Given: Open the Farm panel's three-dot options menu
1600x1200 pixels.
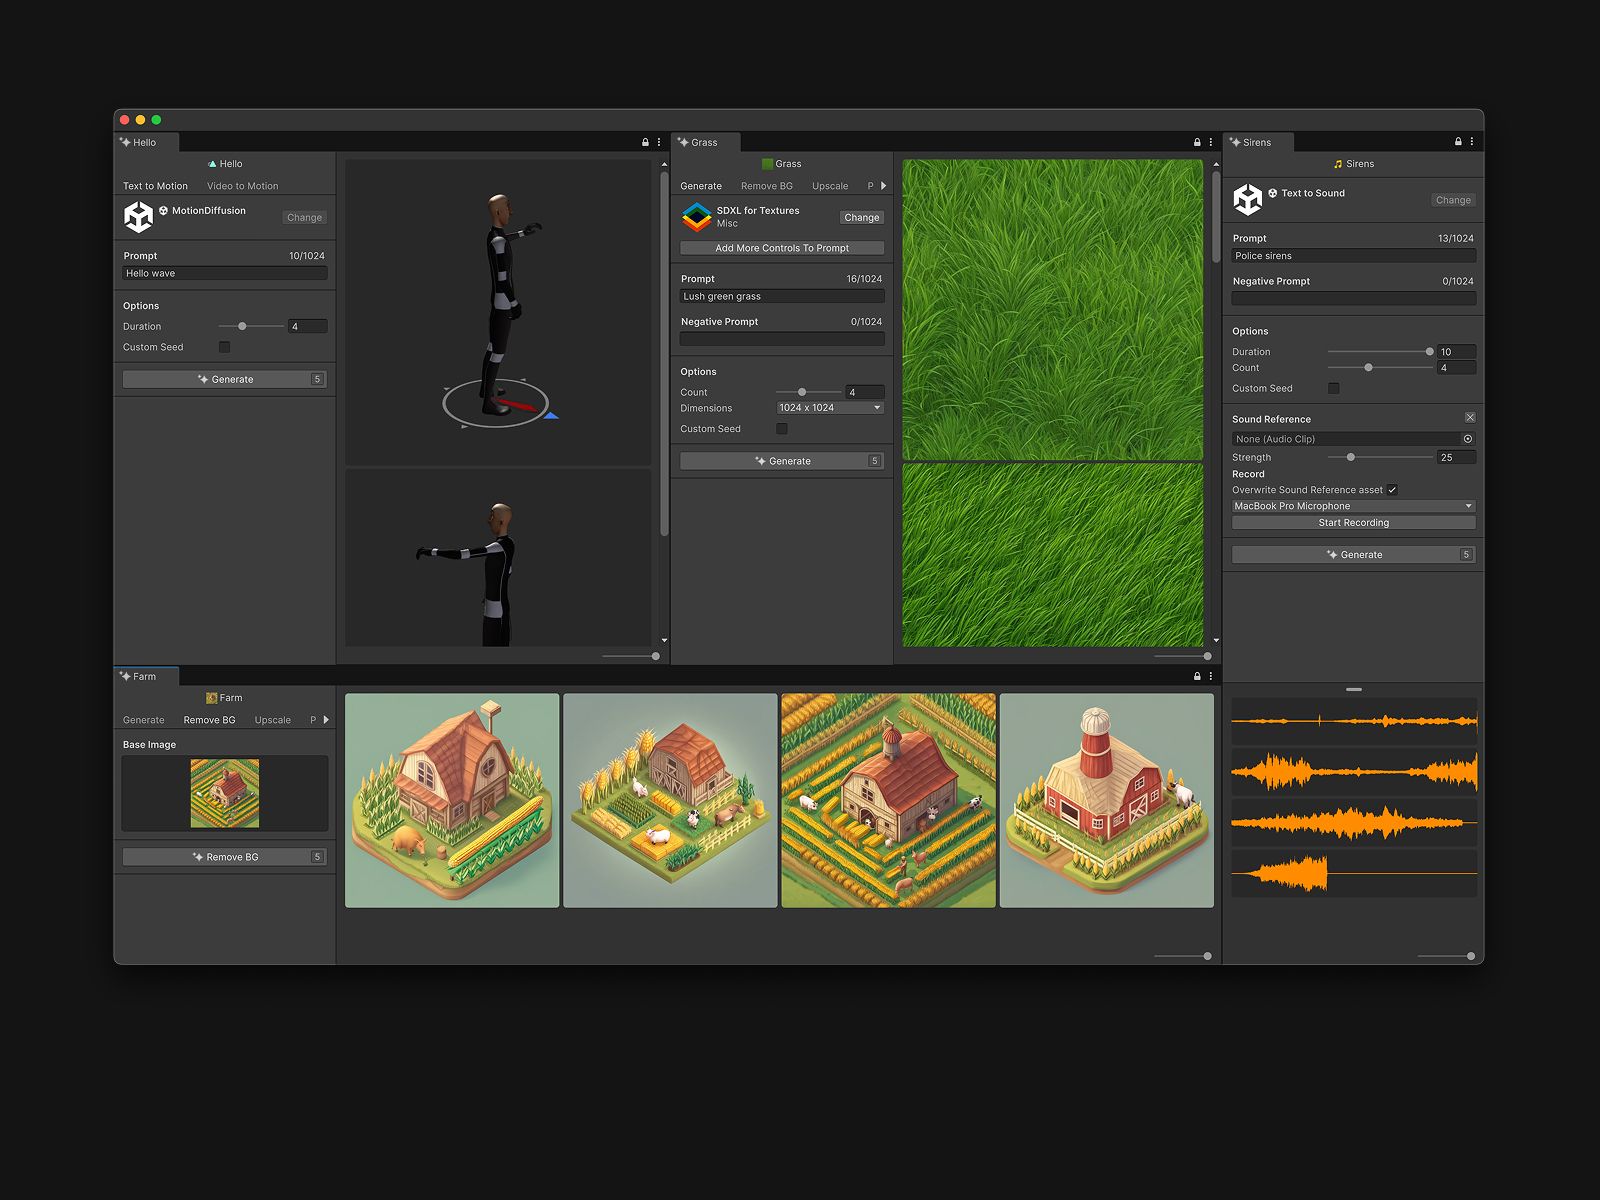Looking at the screenshot, I should coord(1210,676).
